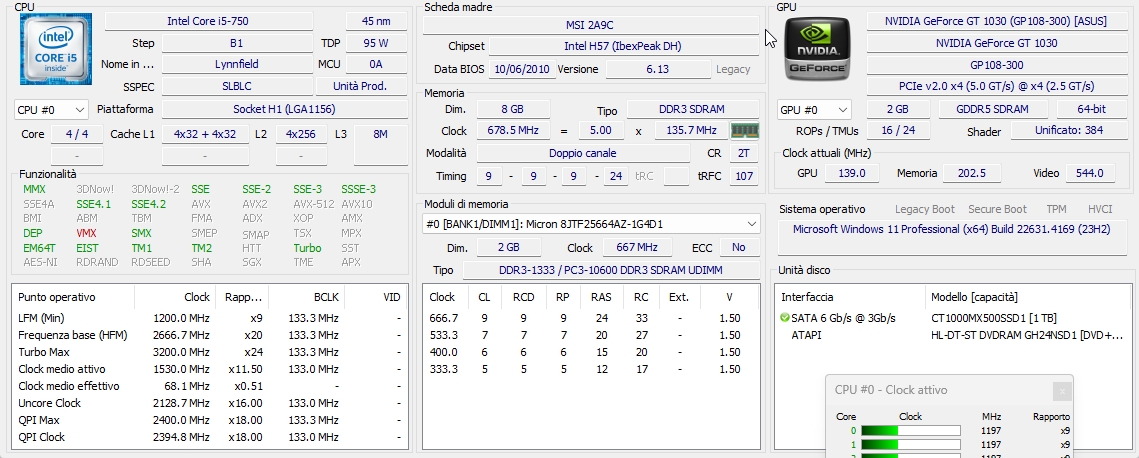Click the GPU clock 139.0 field
The image size is (1139, 458).
851,173
